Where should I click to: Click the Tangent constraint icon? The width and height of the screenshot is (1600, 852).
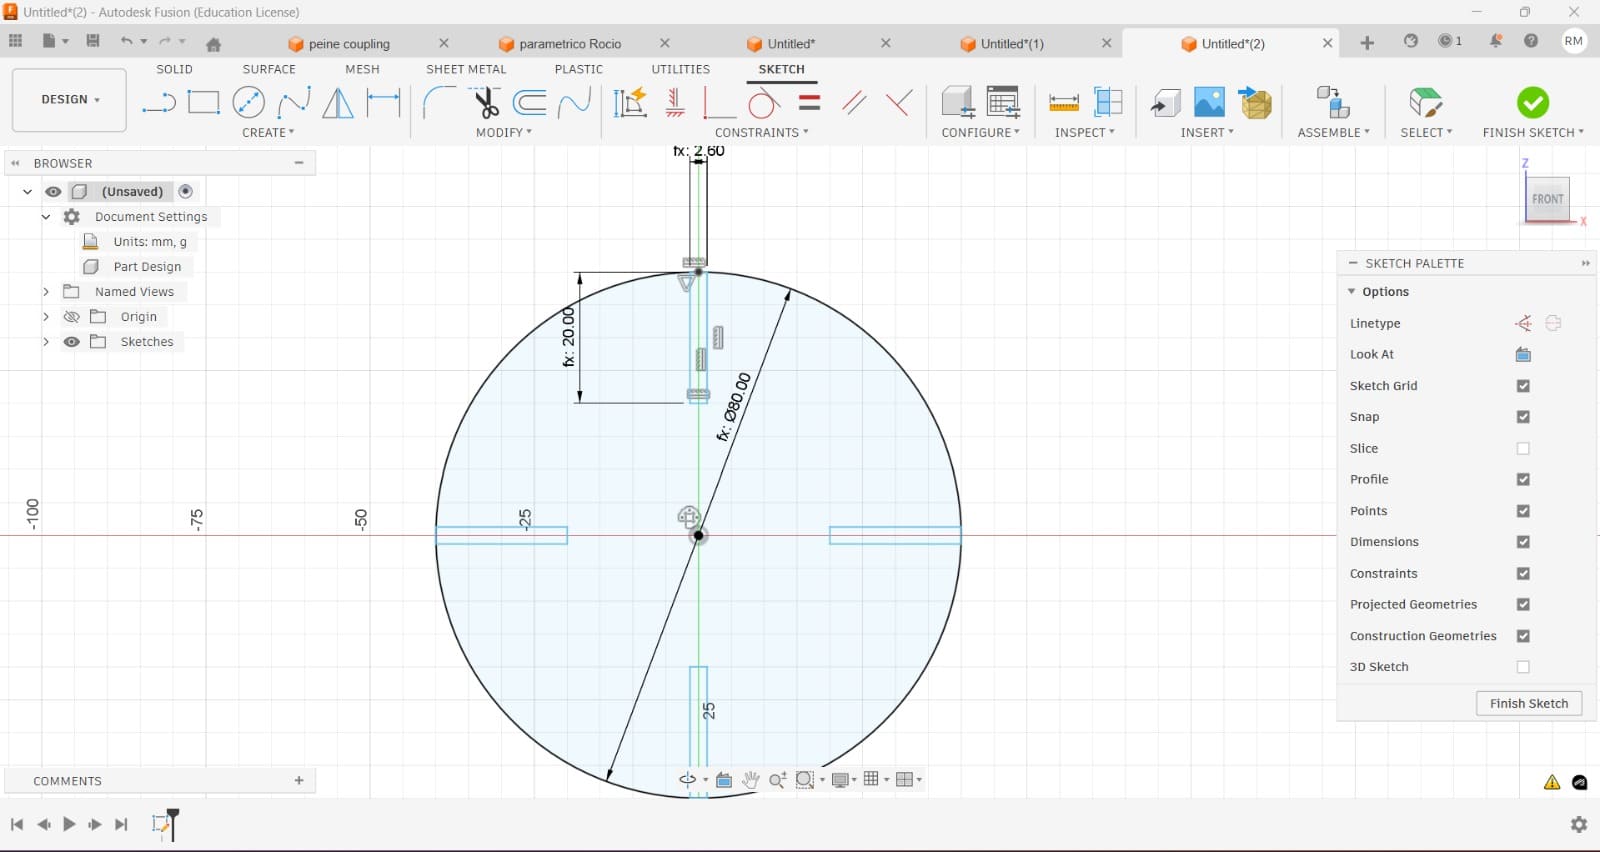764,102
